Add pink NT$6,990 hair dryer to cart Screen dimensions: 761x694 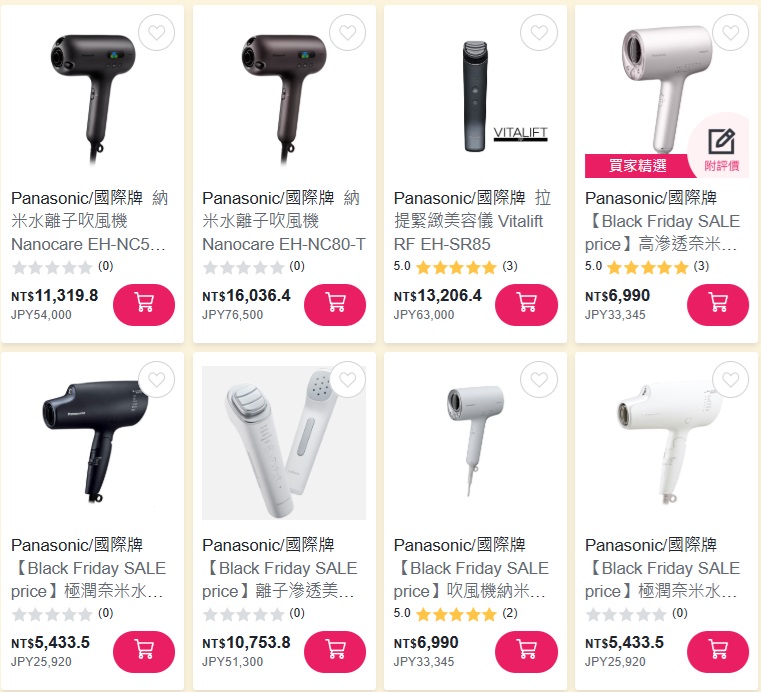tap(718, 304)
